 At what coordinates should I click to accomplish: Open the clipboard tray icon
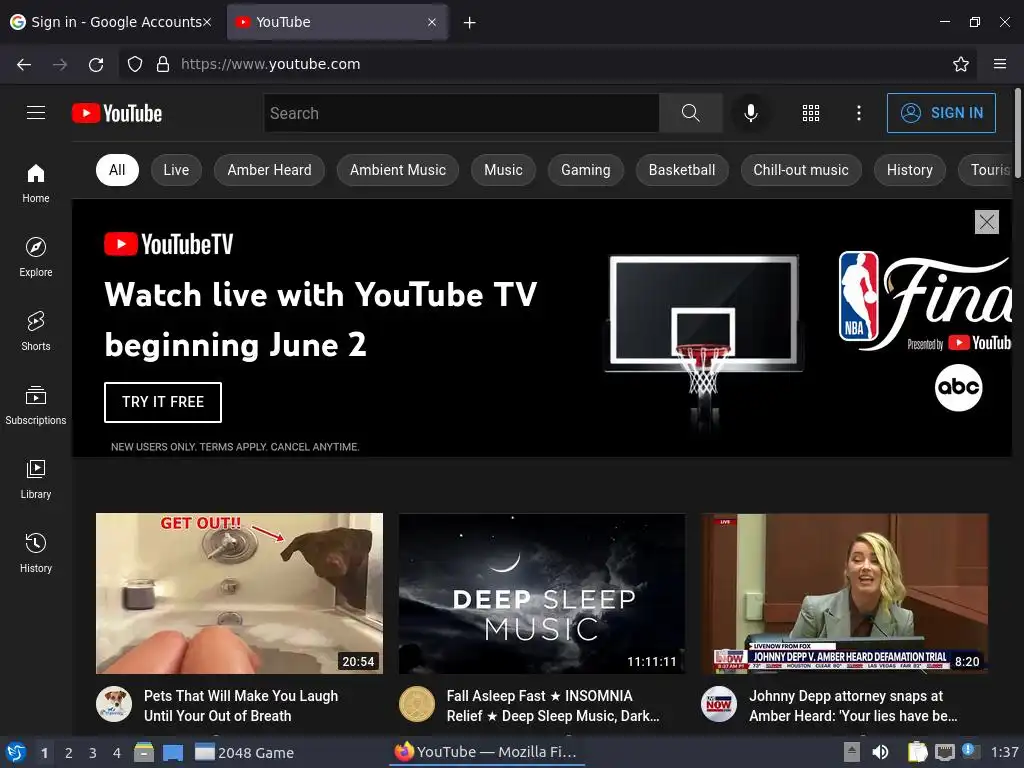[x=917, y=752]
